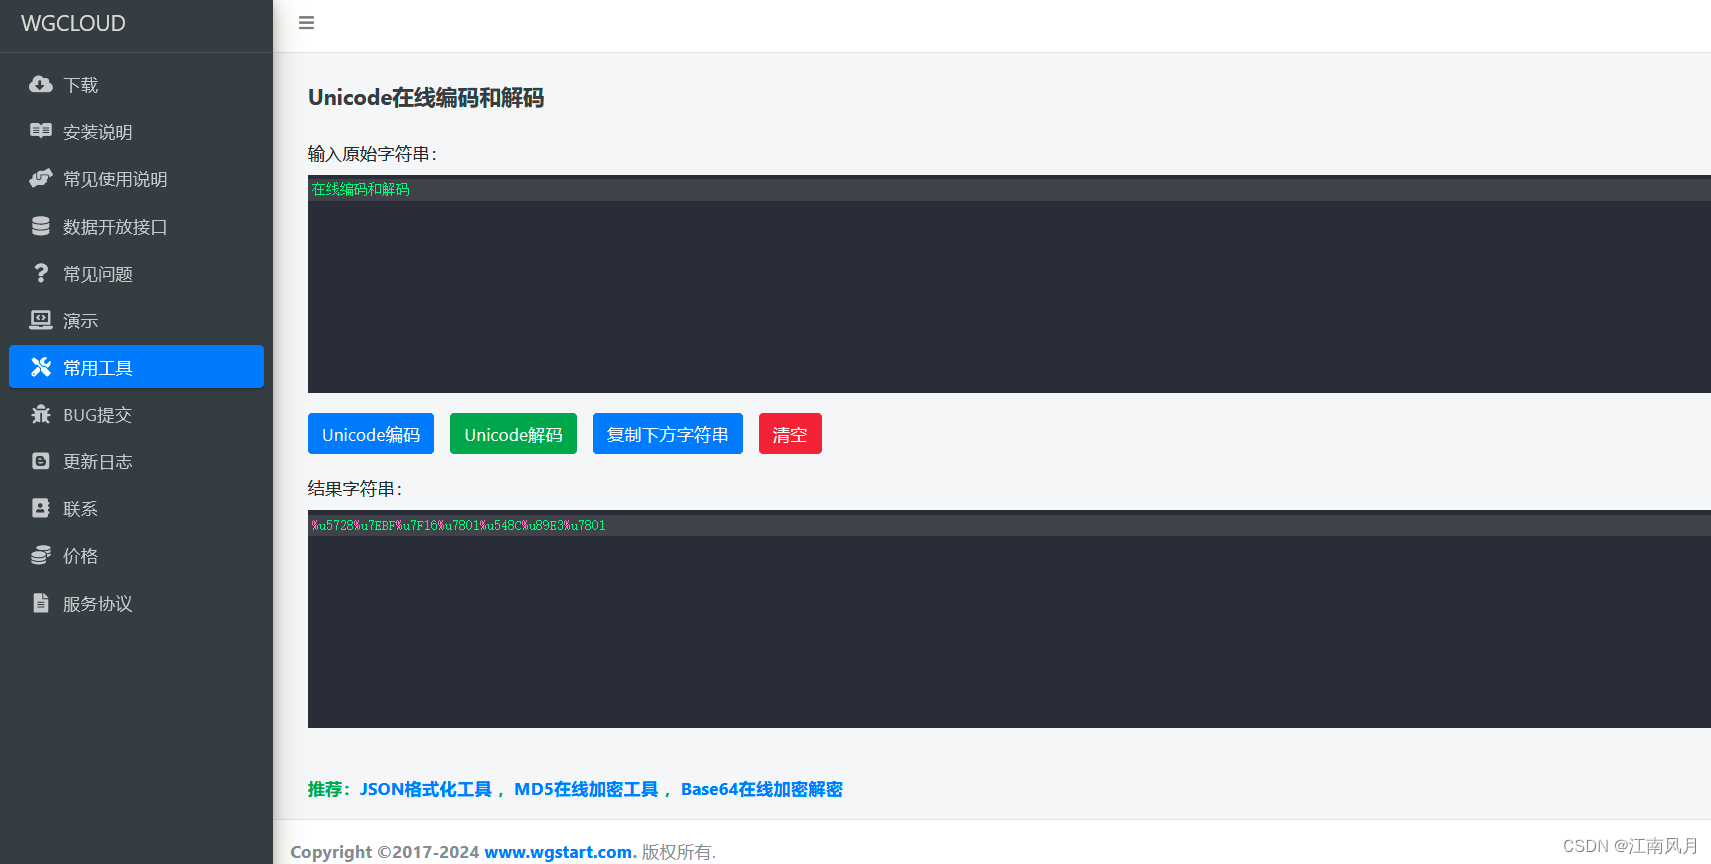Image resolution: width=1711 pixels, height=864 pixels.
Task: Click the red 清空 button
Action: click(x=790, y=434)
